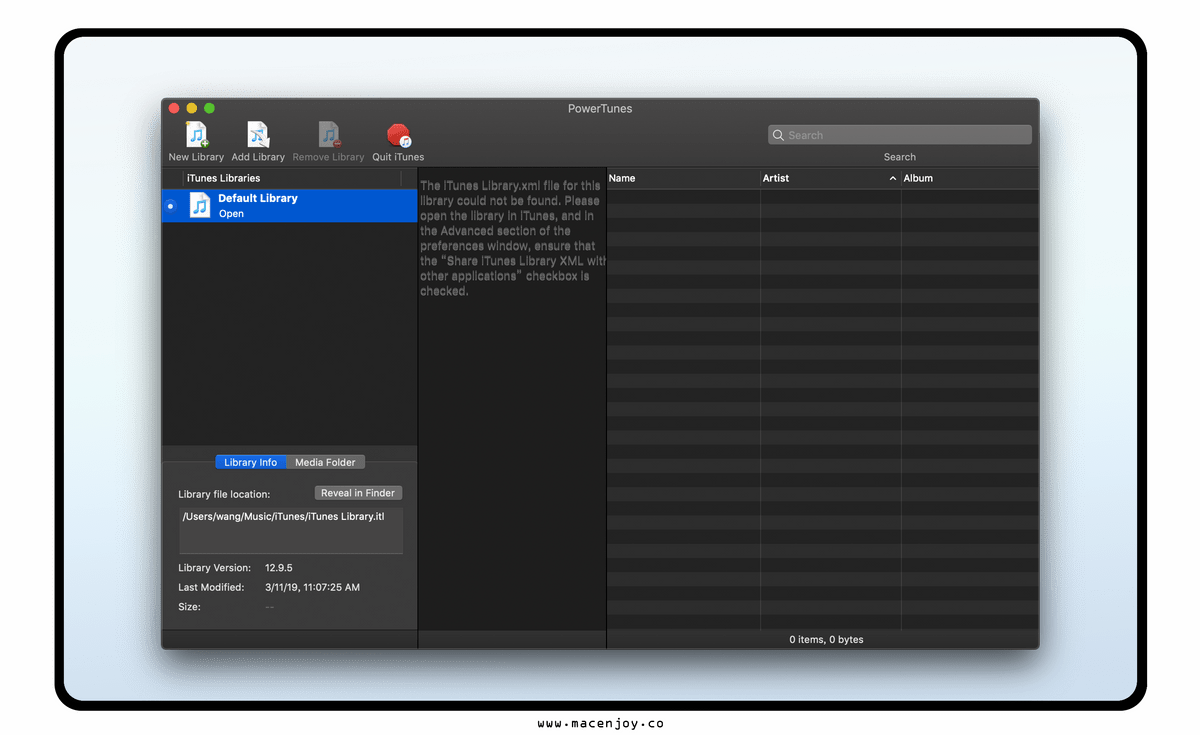Close the PowerTunes window with the red button
Screen dimensions: 1200x735
(174, 108)
